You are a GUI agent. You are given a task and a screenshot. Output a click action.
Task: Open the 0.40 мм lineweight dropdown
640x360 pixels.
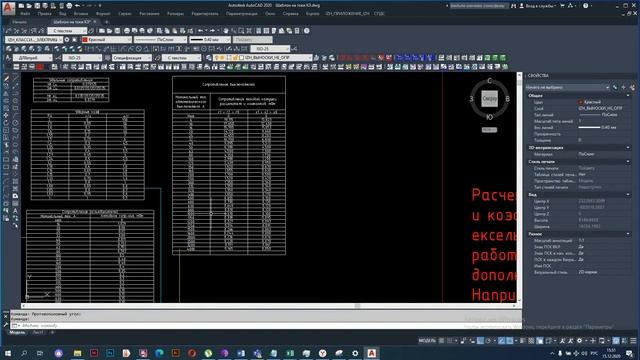(x=210, y=40)
